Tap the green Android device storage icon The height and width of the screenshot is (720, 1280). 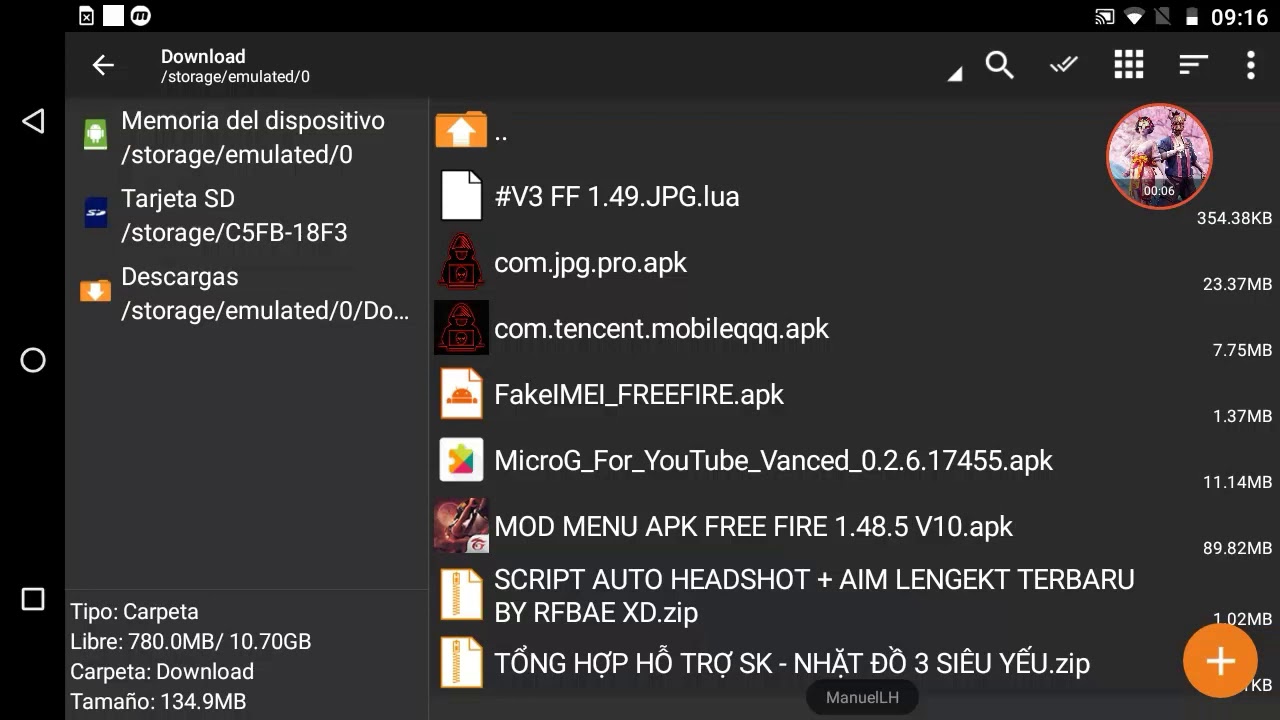95,134
